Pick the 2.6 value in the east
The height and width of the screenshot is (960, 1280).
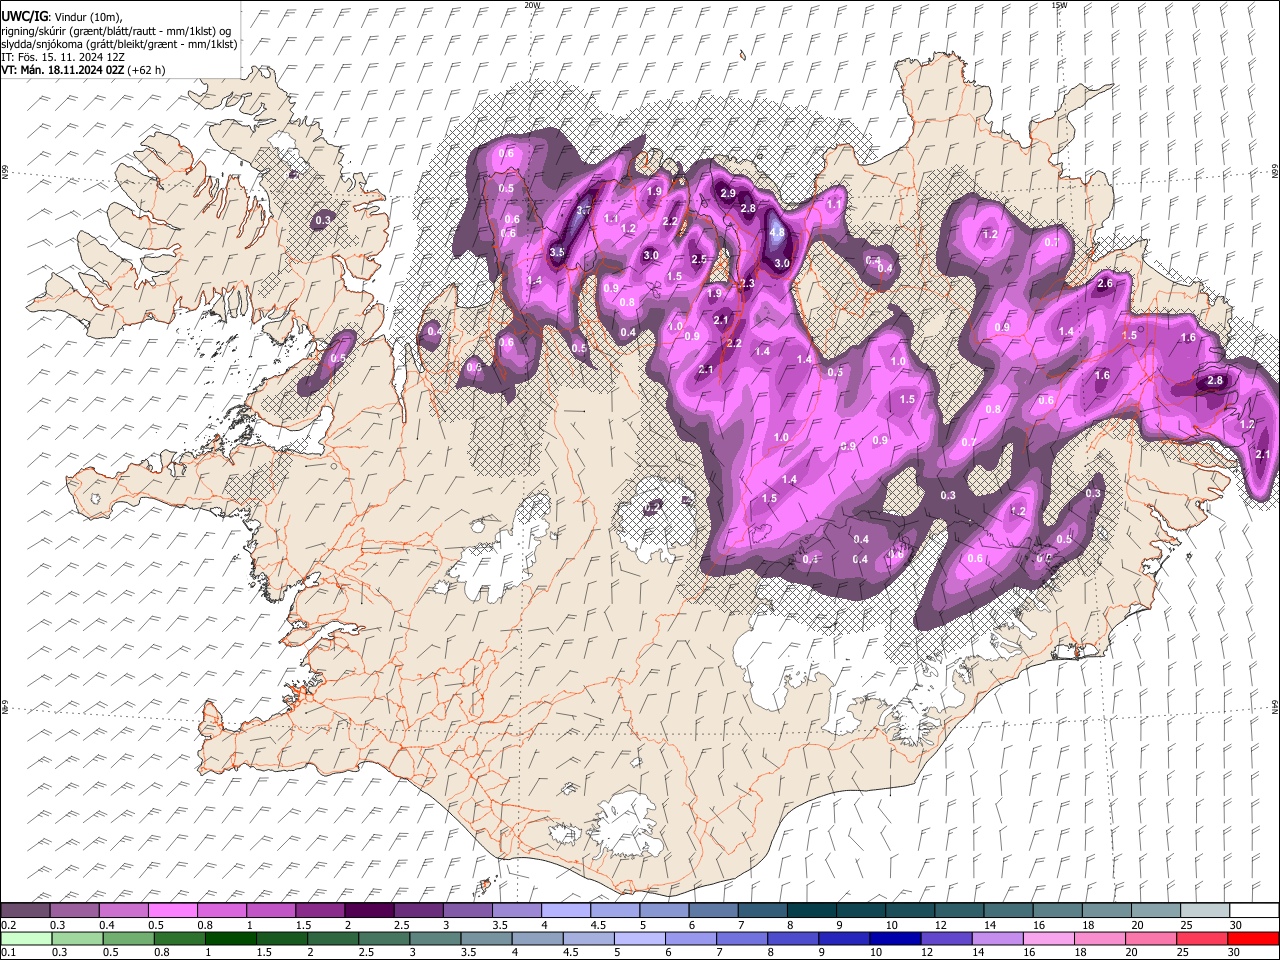(x=1105, y=283)
